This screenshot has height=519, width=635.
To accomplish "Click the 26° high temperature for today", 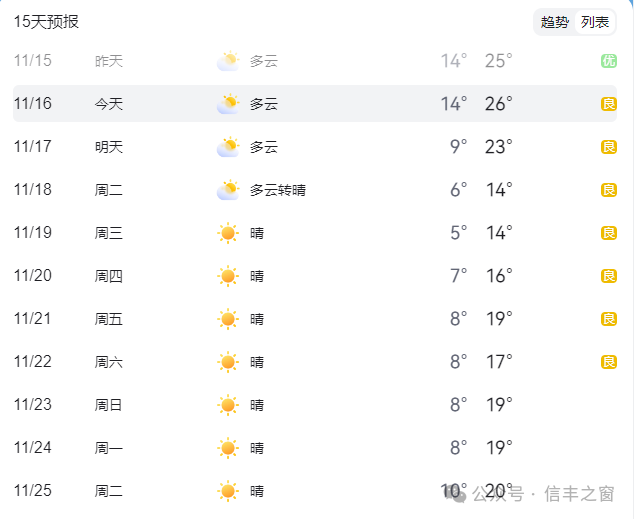I will point(498,104).
